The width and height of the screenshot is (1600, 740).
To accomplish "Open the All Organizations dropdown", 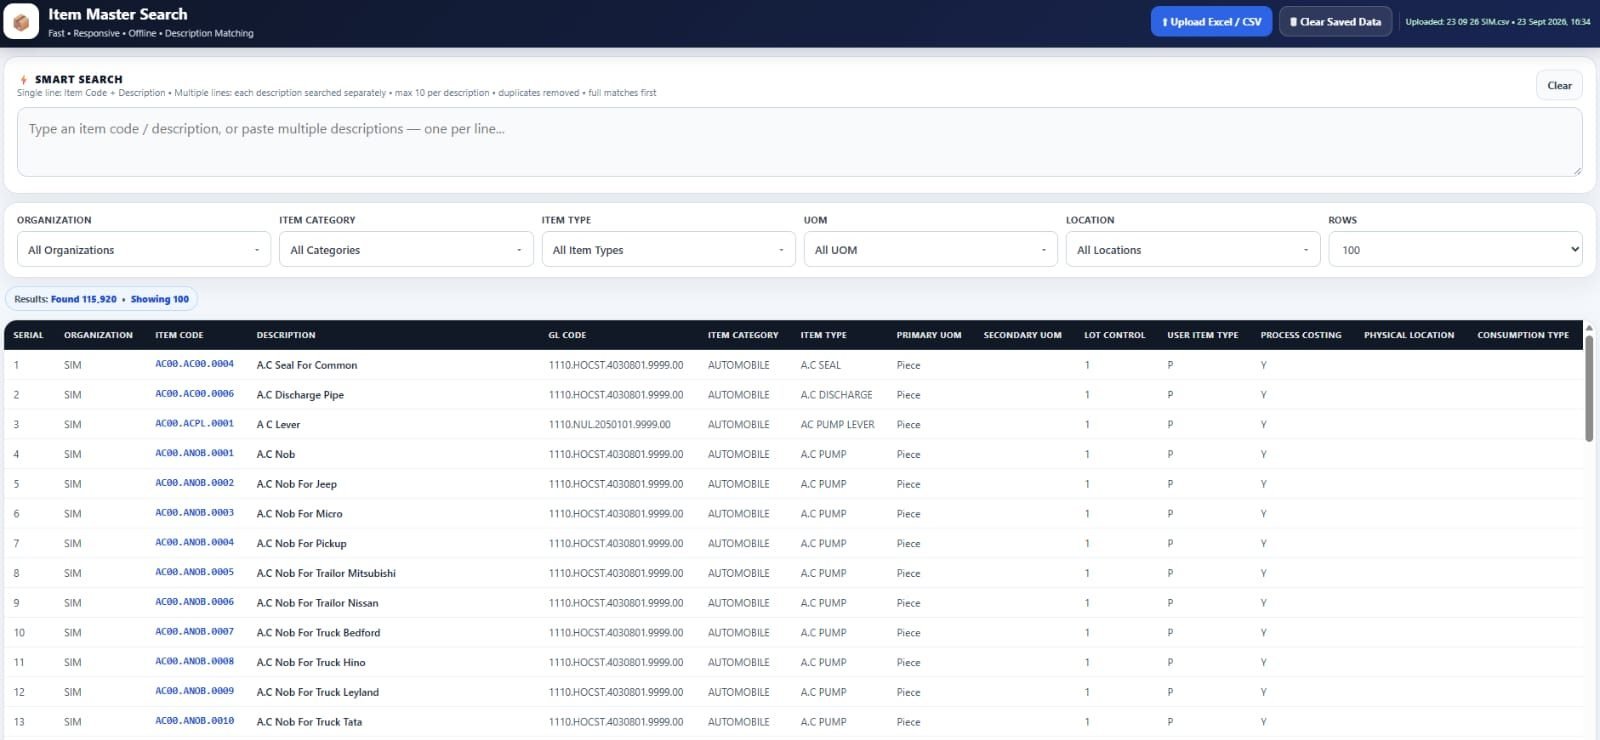I will tap(144, 250).
